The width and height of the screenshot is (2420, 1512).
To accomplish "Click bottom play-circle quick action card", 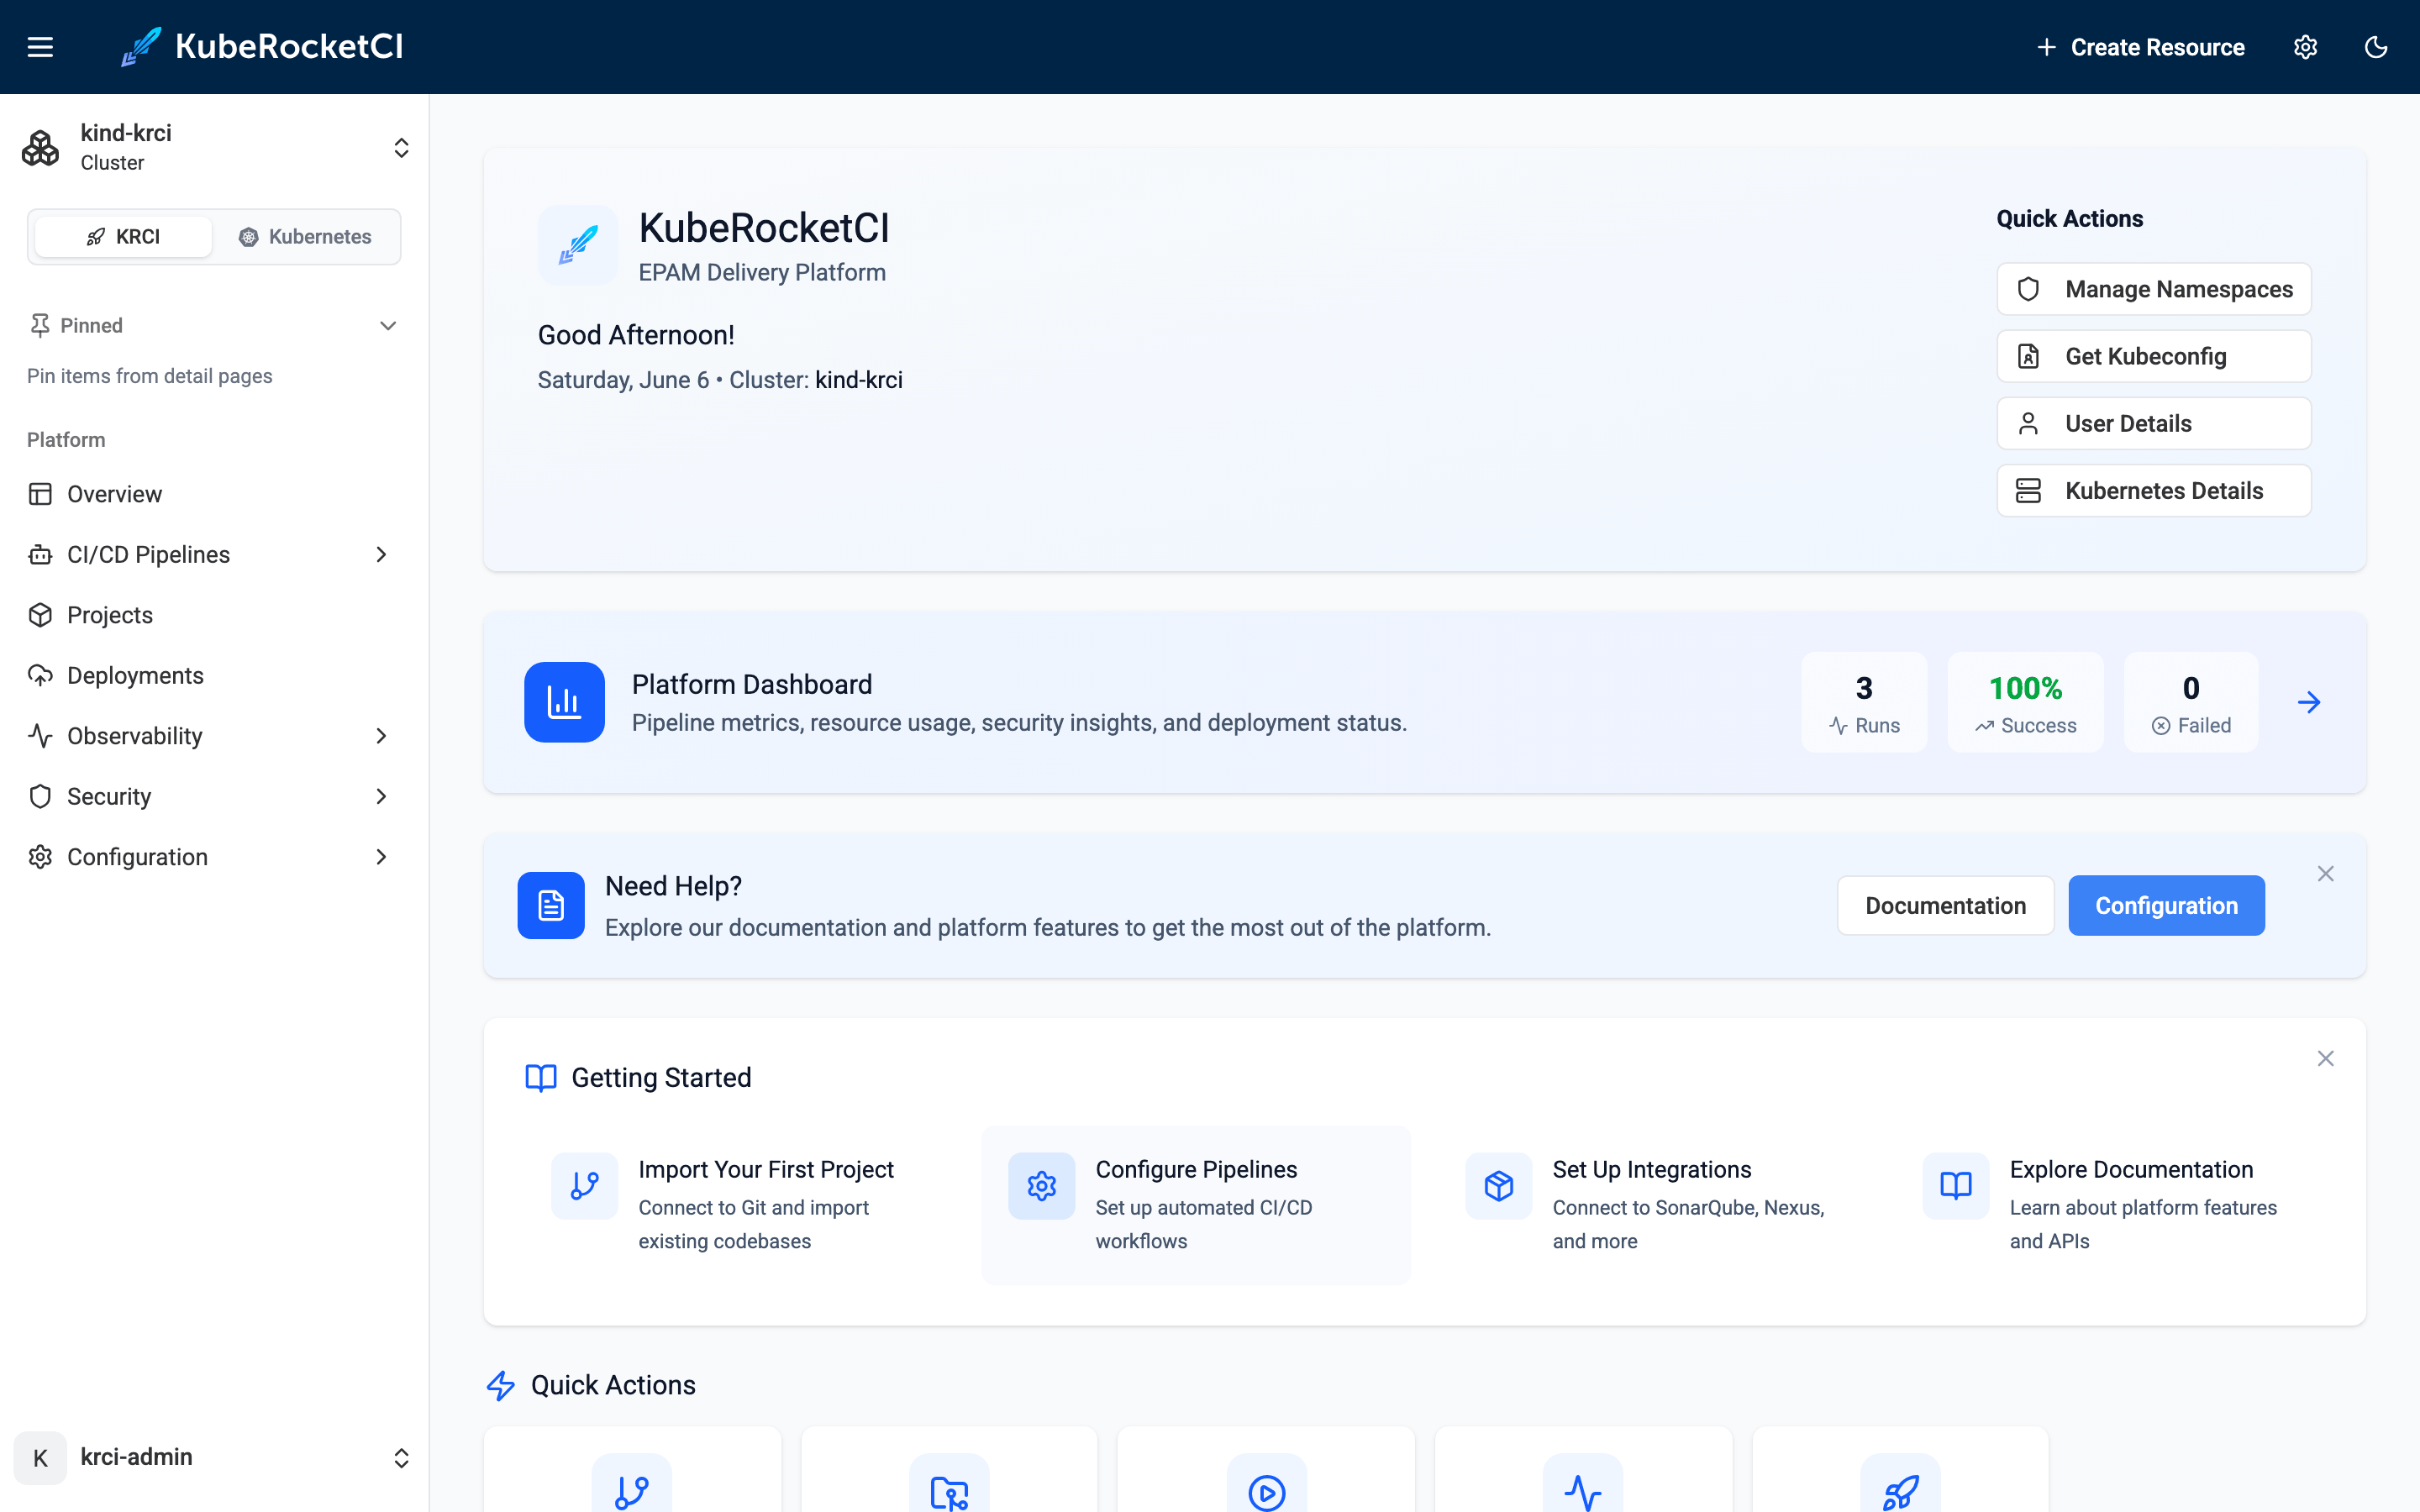I will (1266, 1470).
